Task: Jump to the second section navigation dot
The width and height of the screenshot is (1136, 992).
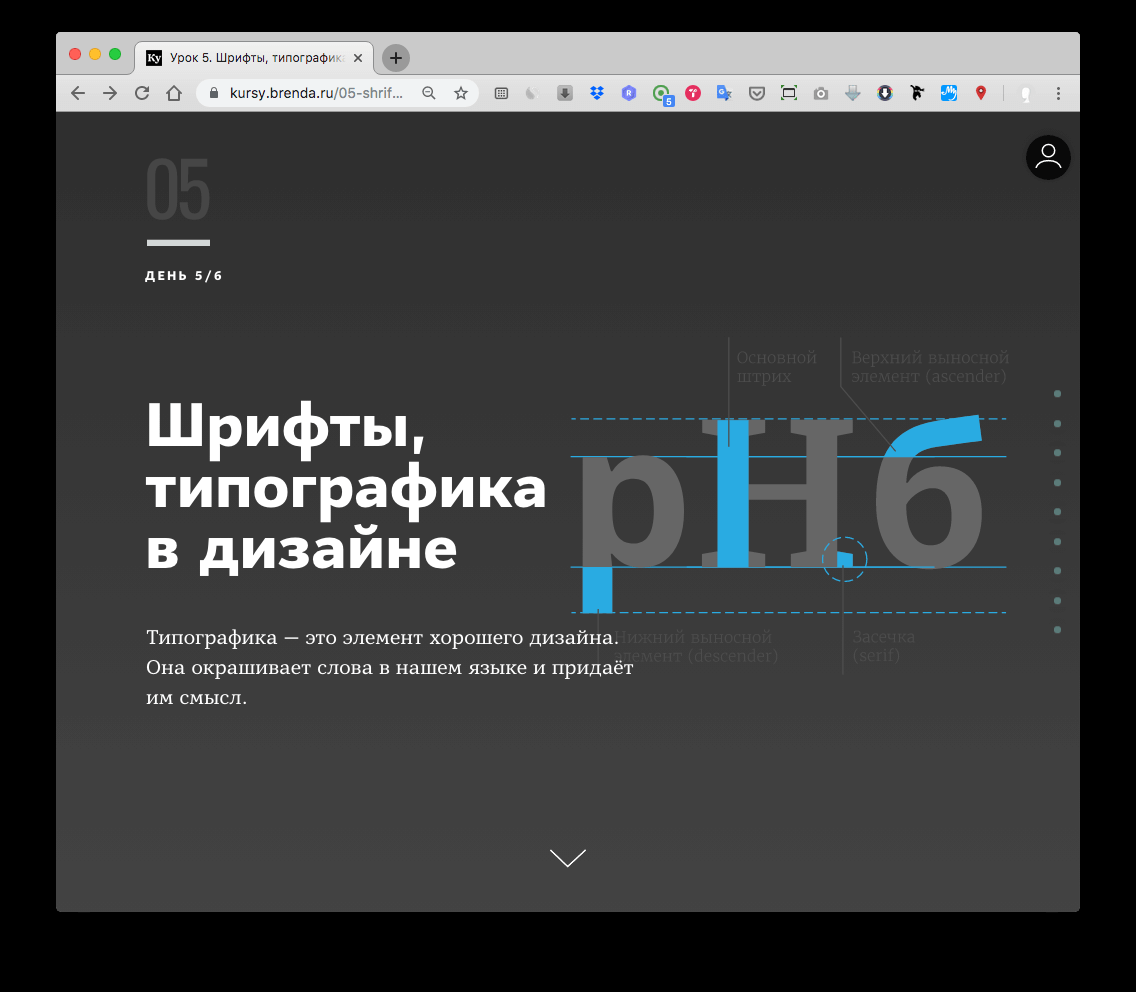Action: [1058, 423]
